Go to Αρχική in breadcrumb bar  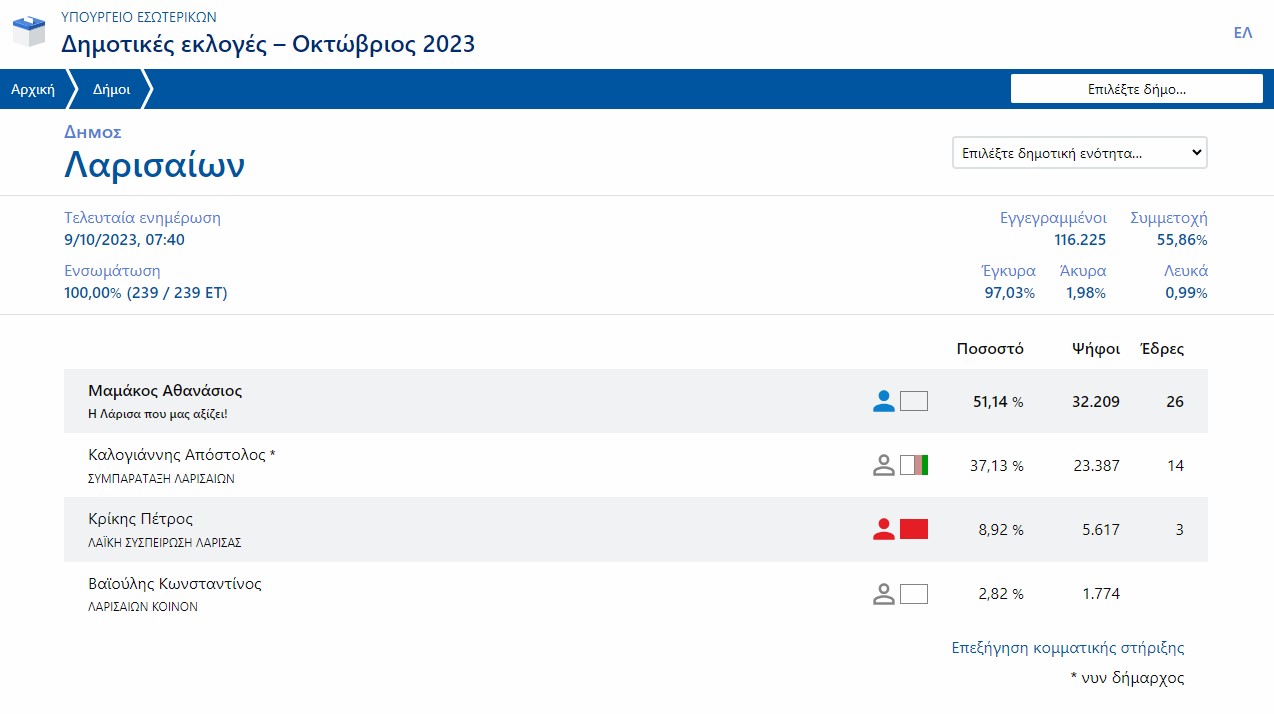tap(32, 89)
